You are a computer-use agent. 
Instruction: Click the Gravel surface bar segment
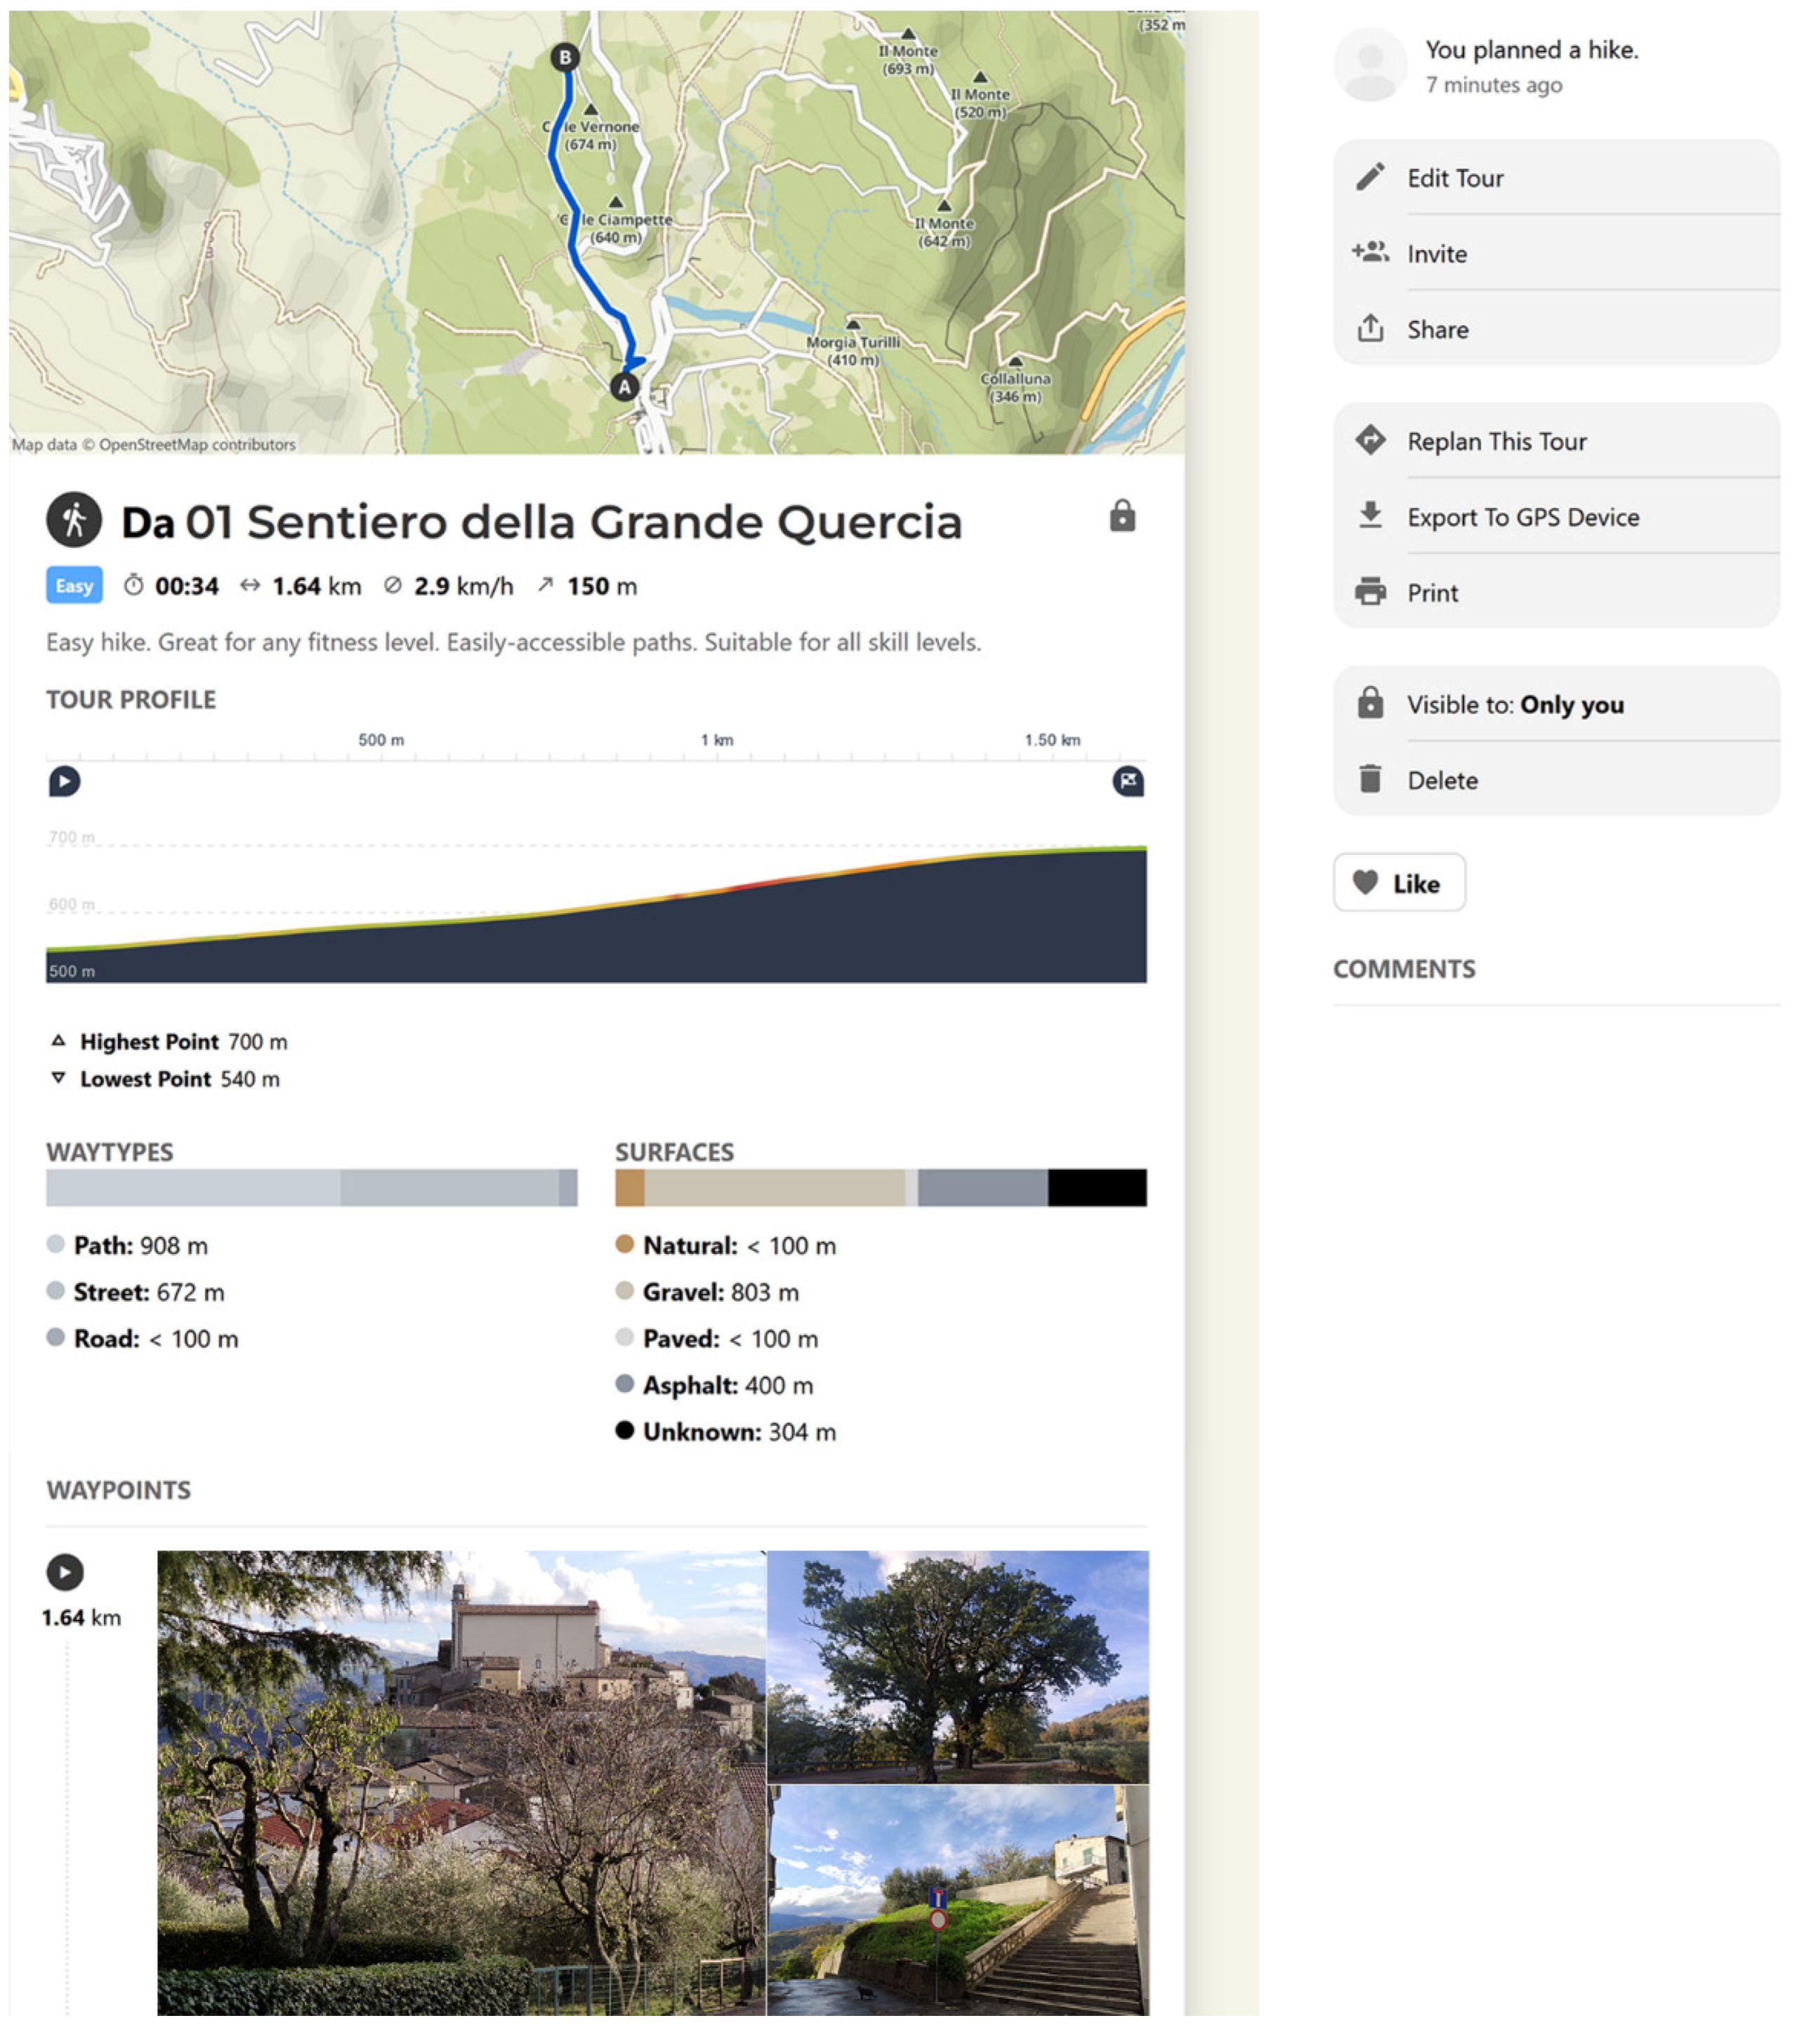[774, 1188]
